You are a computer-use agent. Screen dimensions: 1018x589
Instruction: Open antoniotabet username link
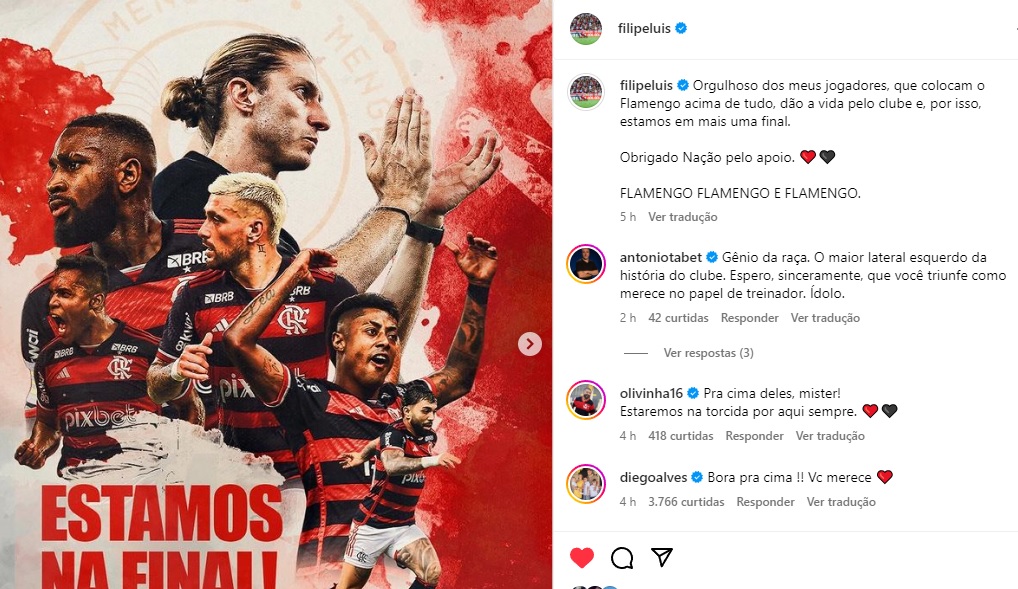tap(661, 257)
